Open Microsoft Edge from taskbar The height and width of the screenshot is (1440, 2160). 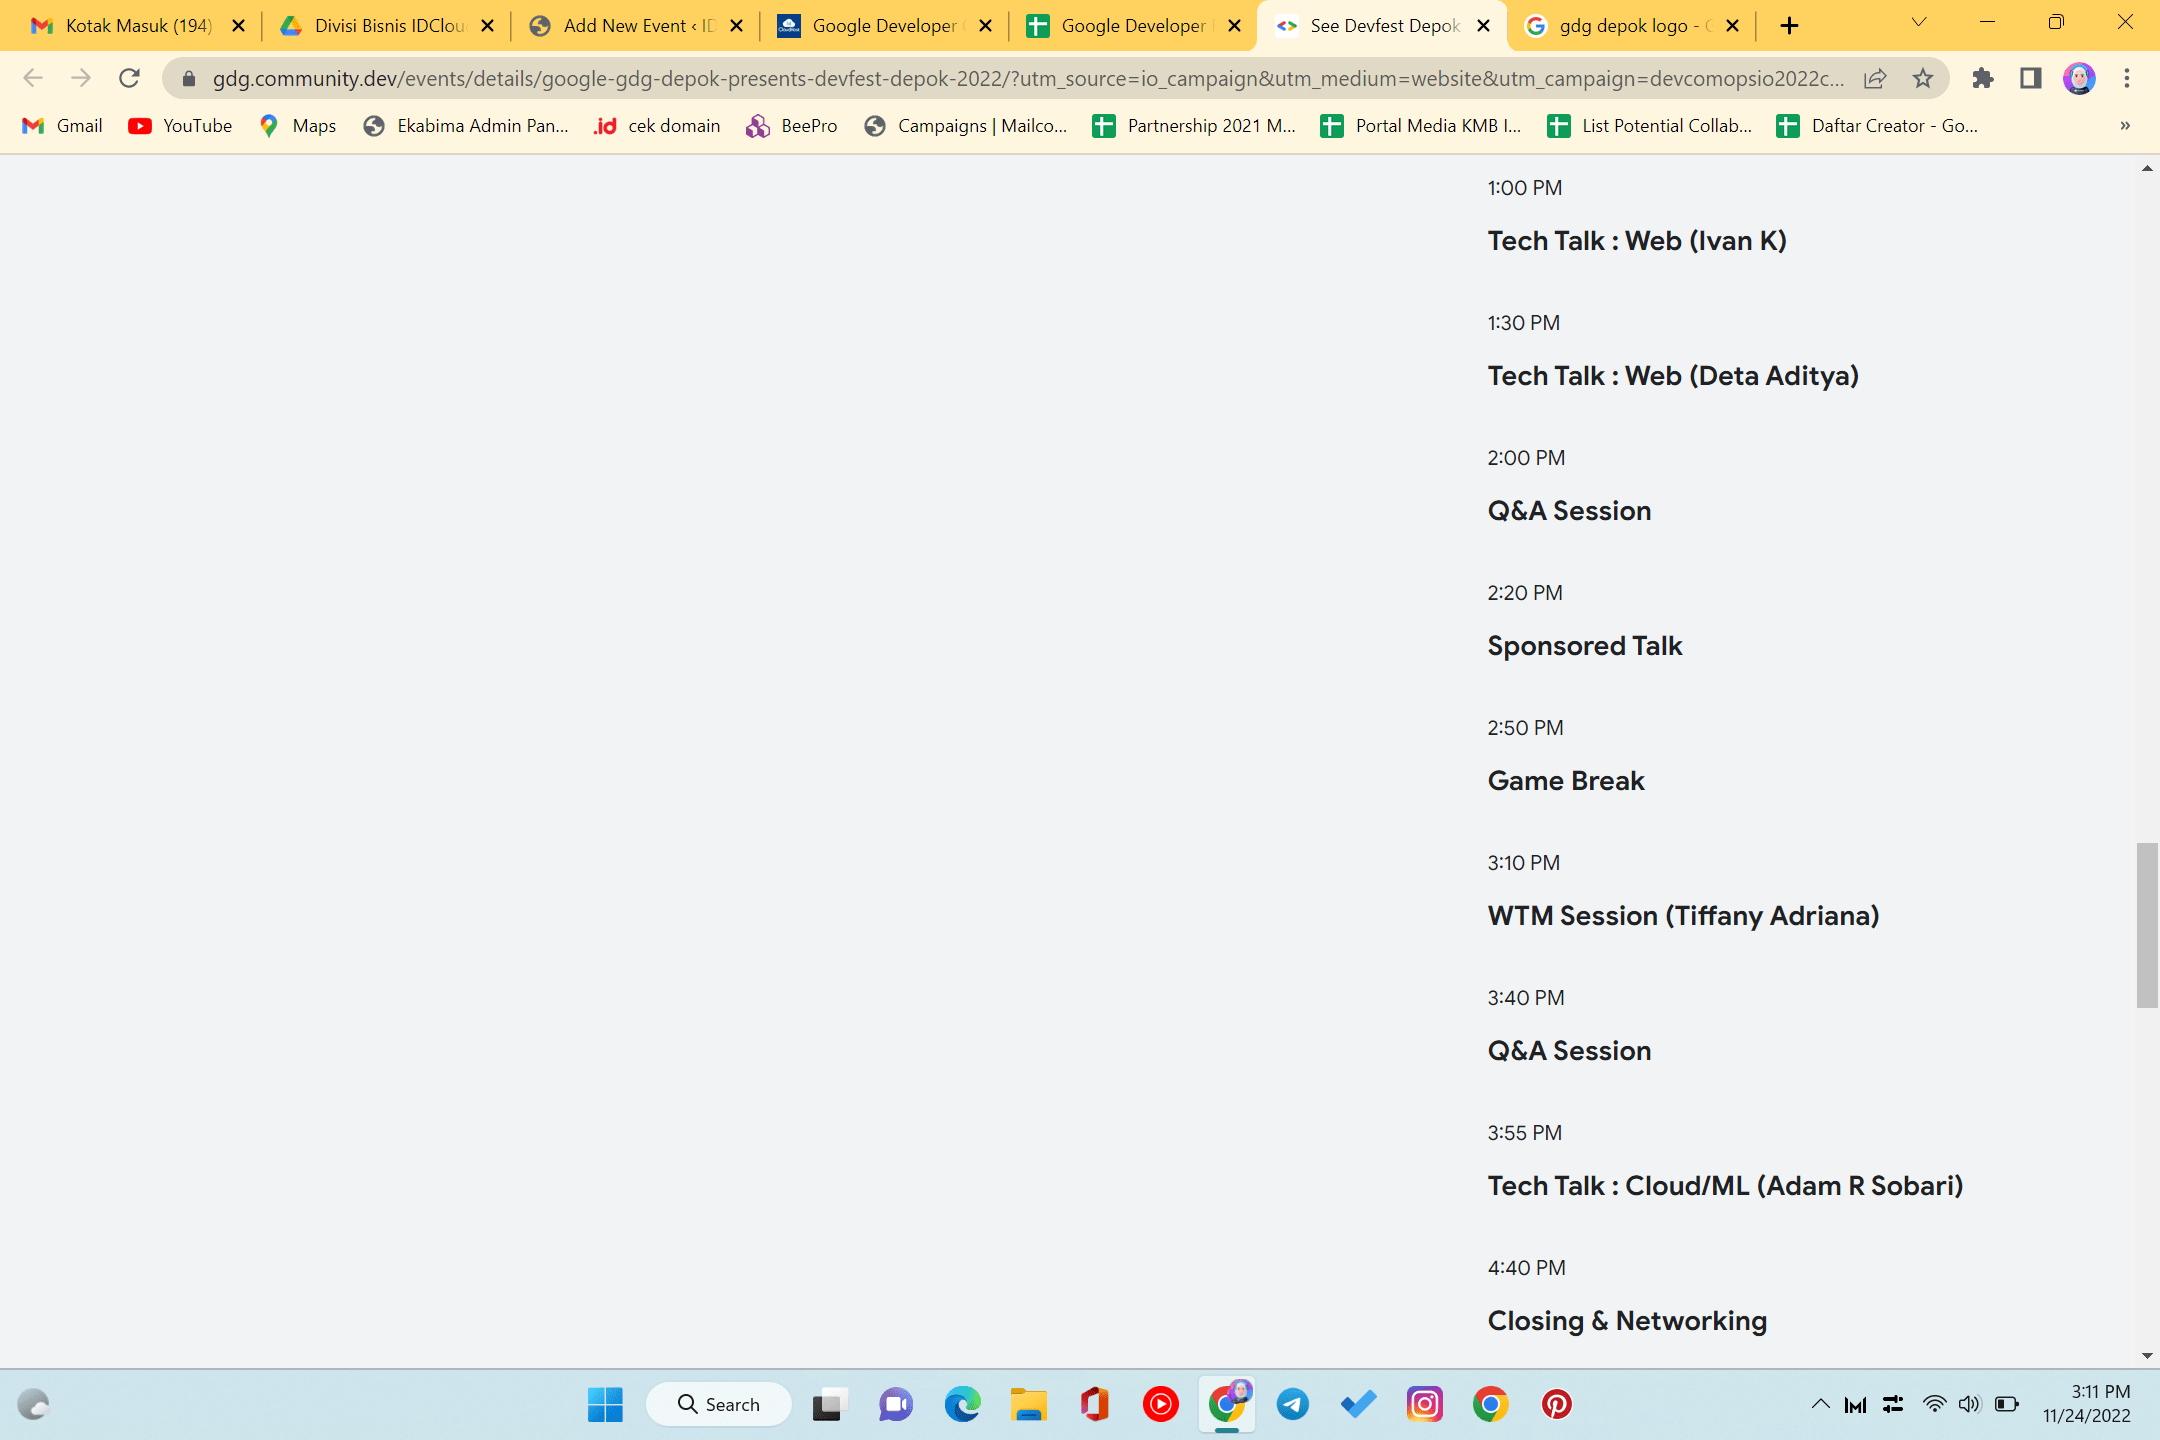click(x=962, y=1404)
